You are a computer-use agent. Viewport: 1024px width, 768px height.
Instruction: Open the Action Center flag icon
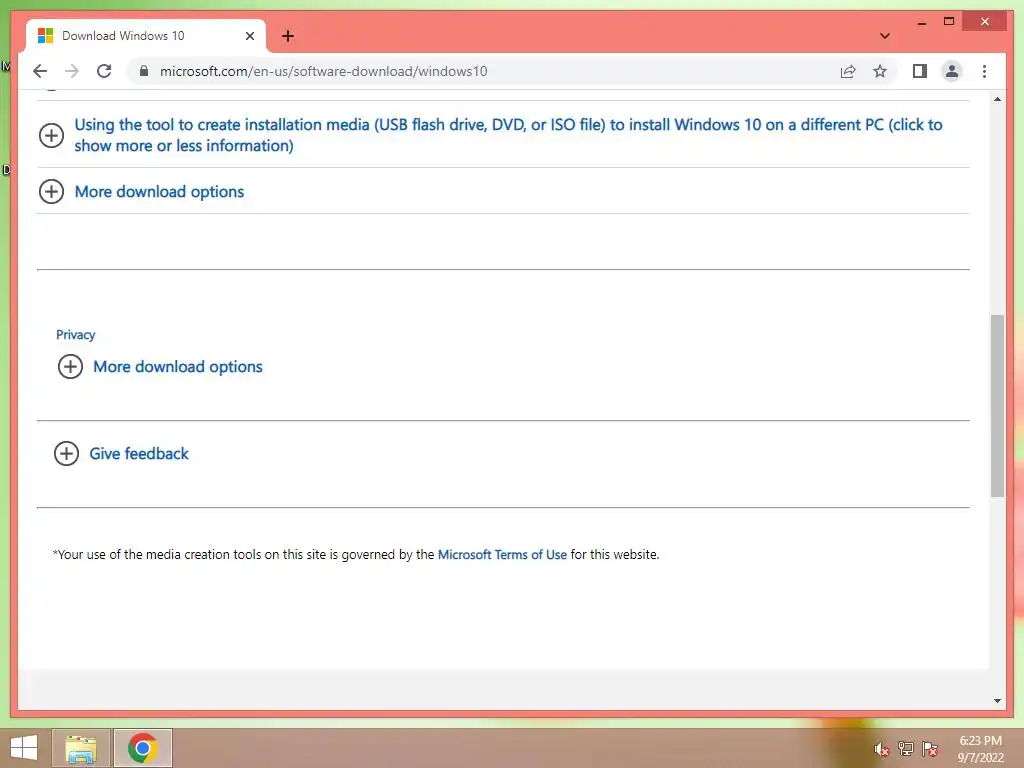[x=929, y=748]
